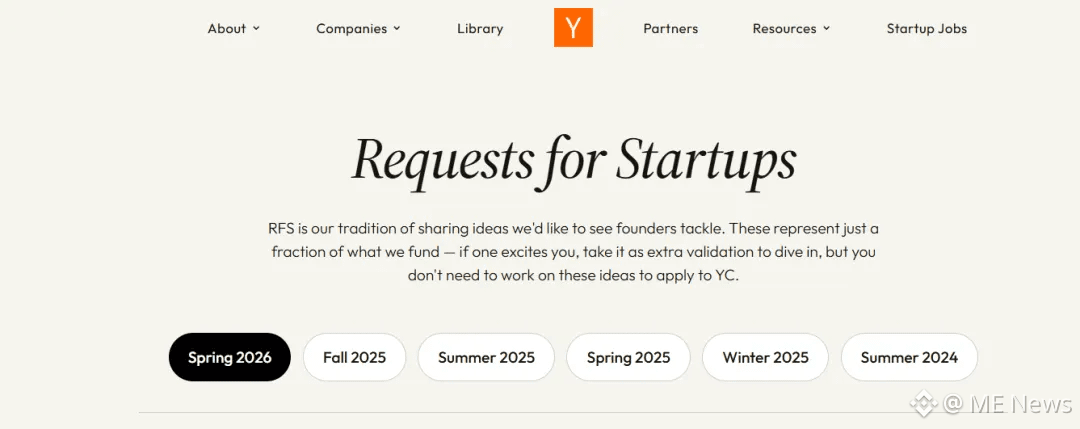Open the Companies dropdown arrow
This screenshot has width=1080, height=429.
tap(397, 29)
